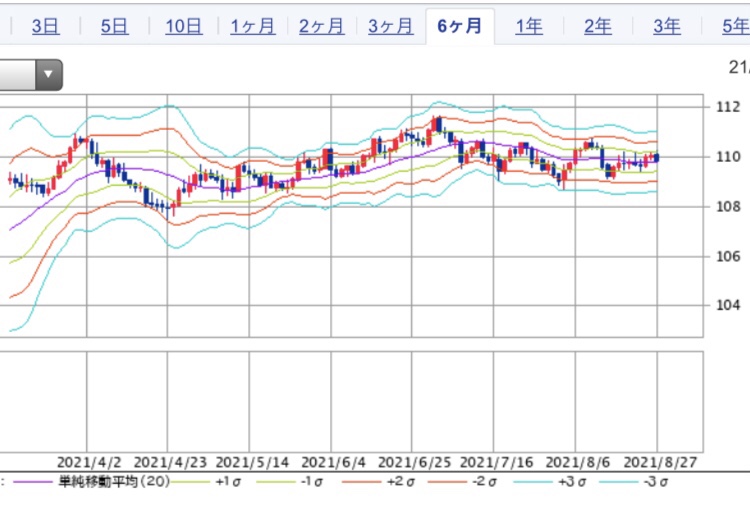Expand the gray dropdown arrow above chart
The width and height of the screenshot is (750, 506).
(48, 75)
